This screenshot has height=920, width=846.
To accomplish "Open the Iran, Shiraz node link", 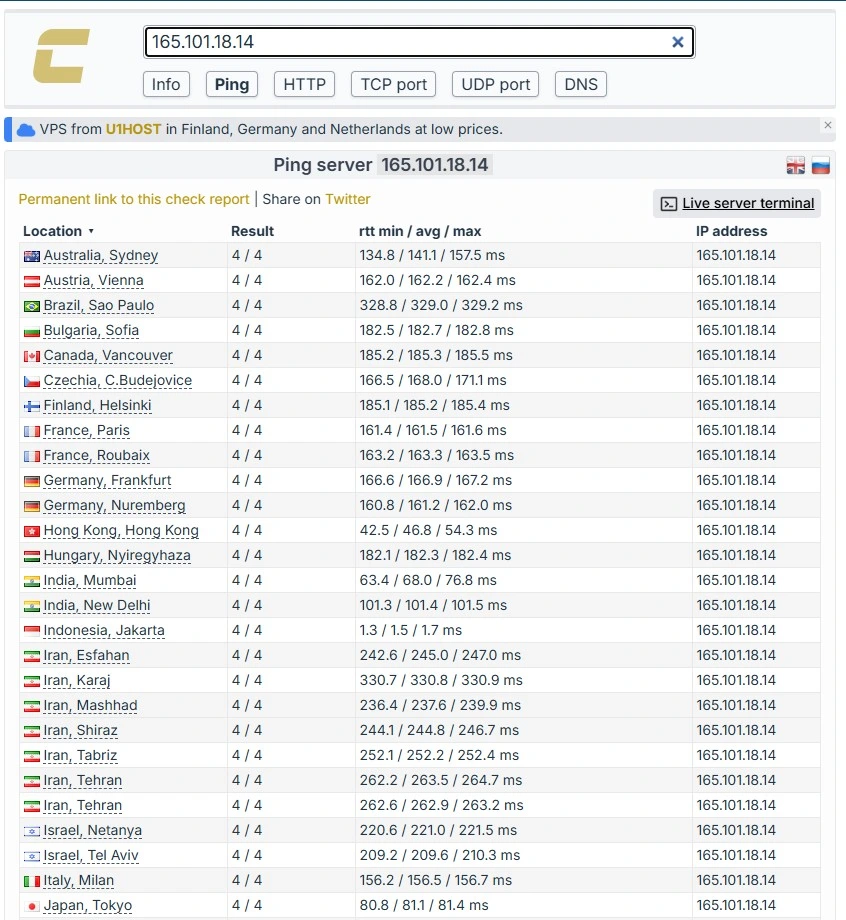I will coord(80,730).
